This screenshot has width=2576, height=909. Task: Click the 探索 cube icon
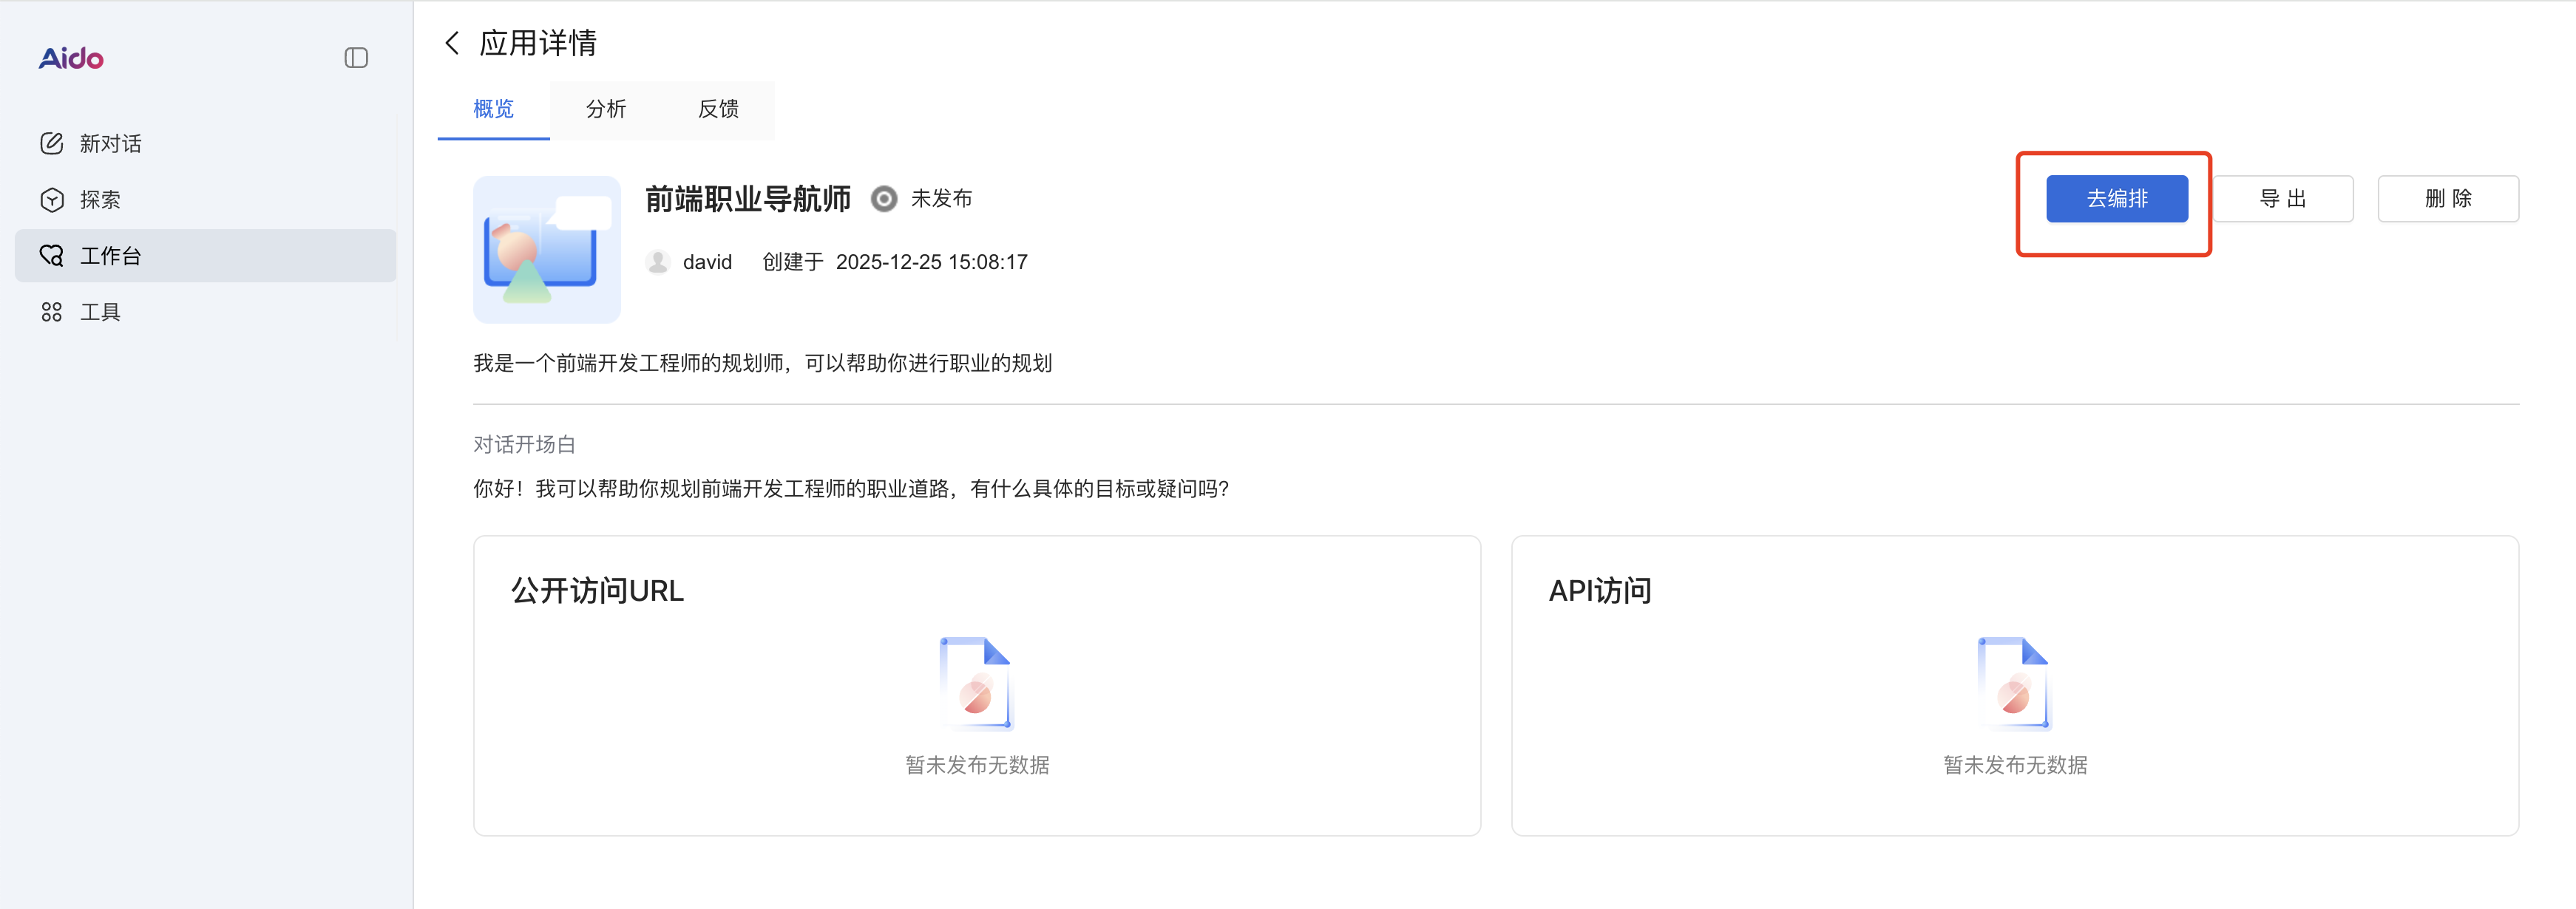click(x=52, y=200)
